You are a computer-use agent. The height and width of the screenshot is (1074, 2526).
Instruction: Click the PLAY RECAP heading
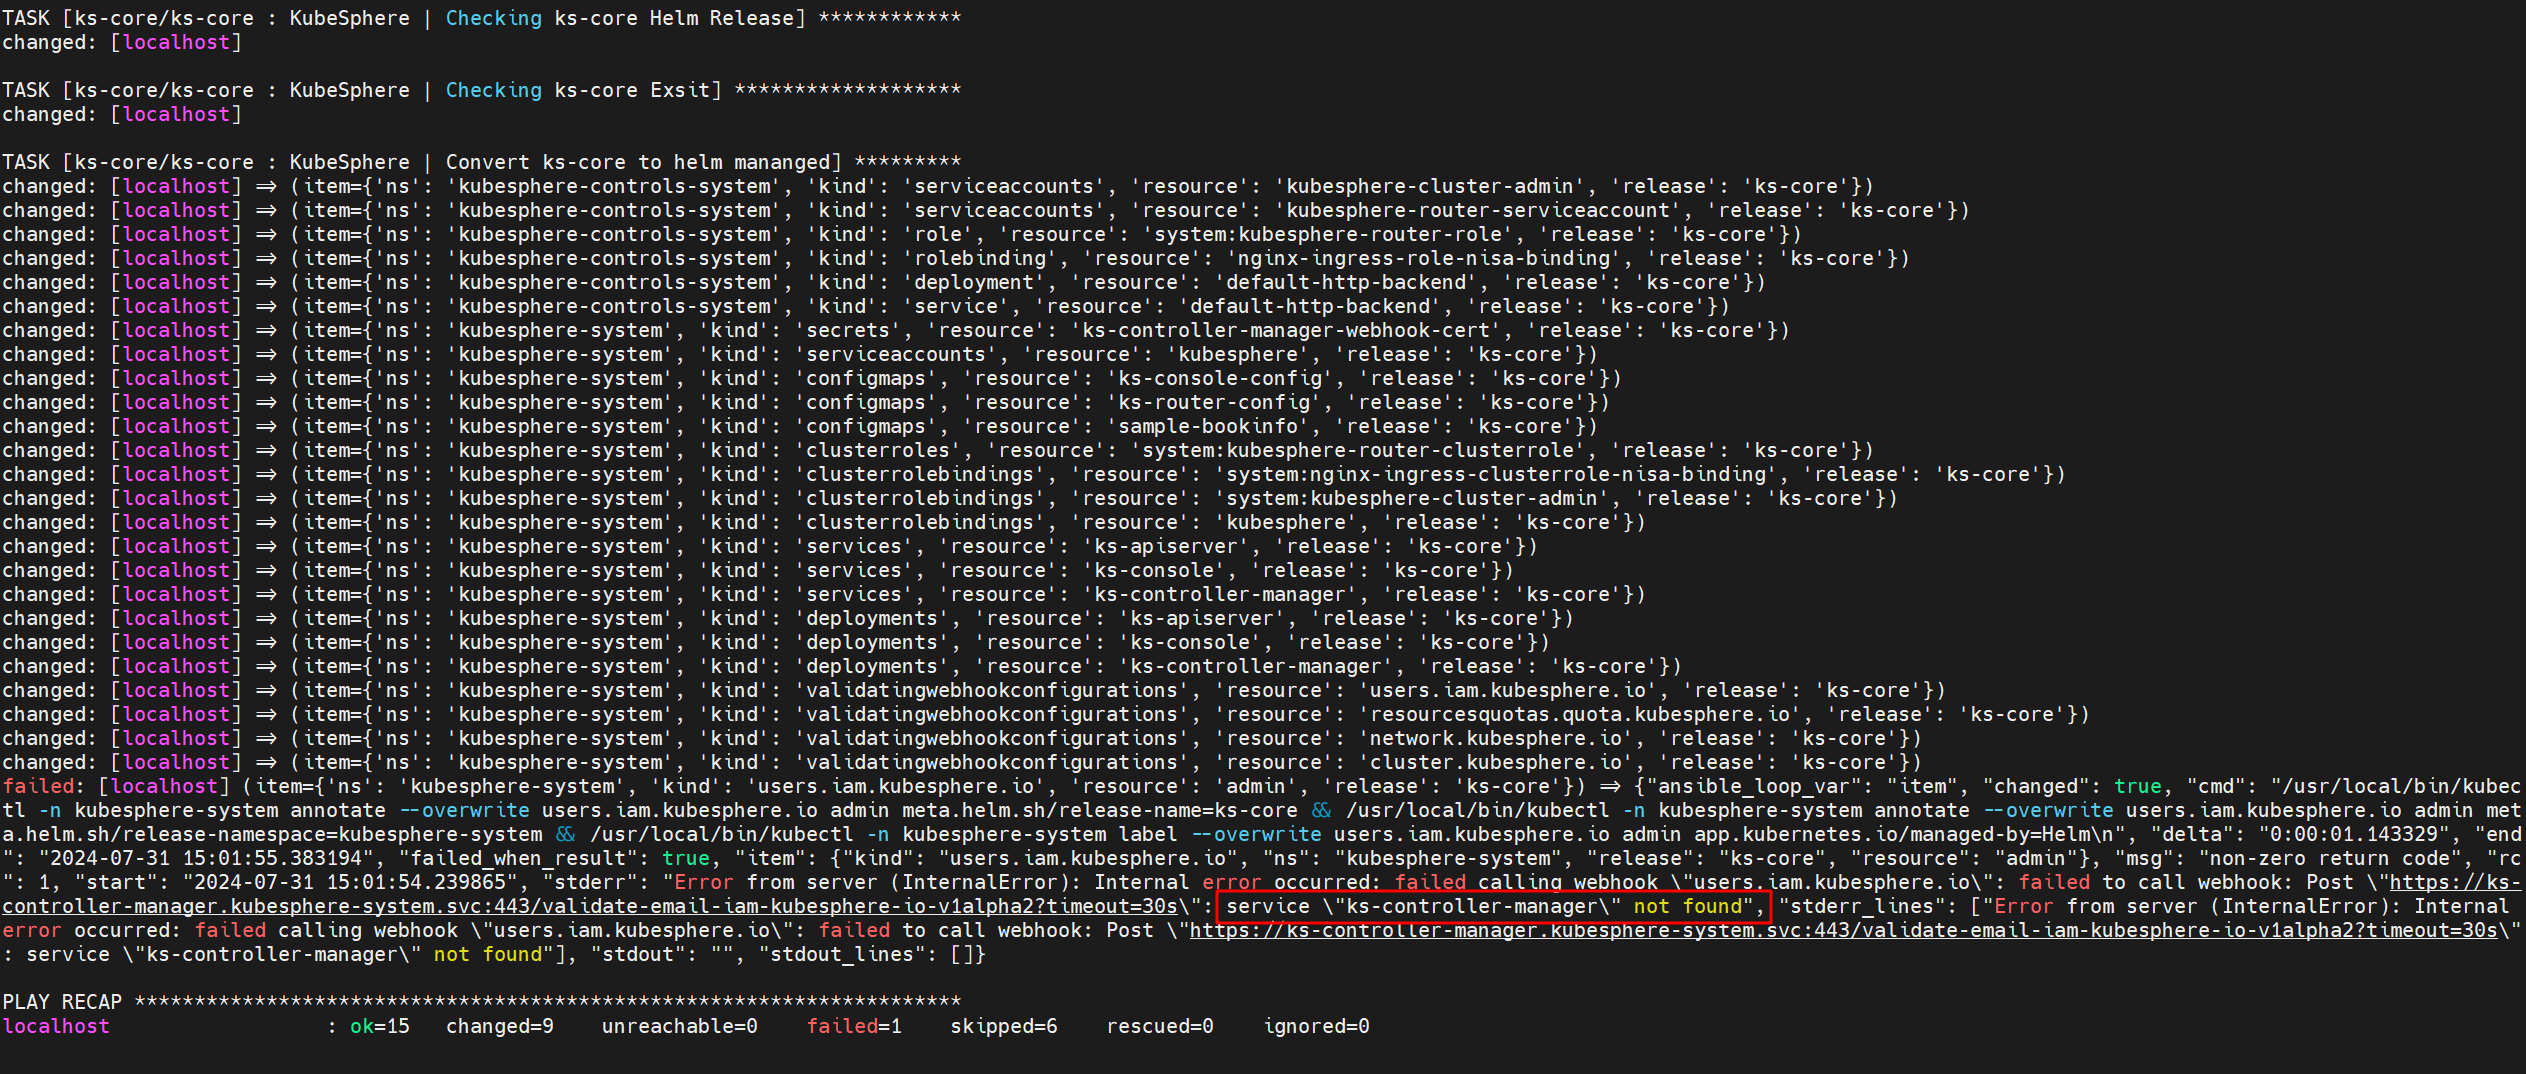[62, 1002]
